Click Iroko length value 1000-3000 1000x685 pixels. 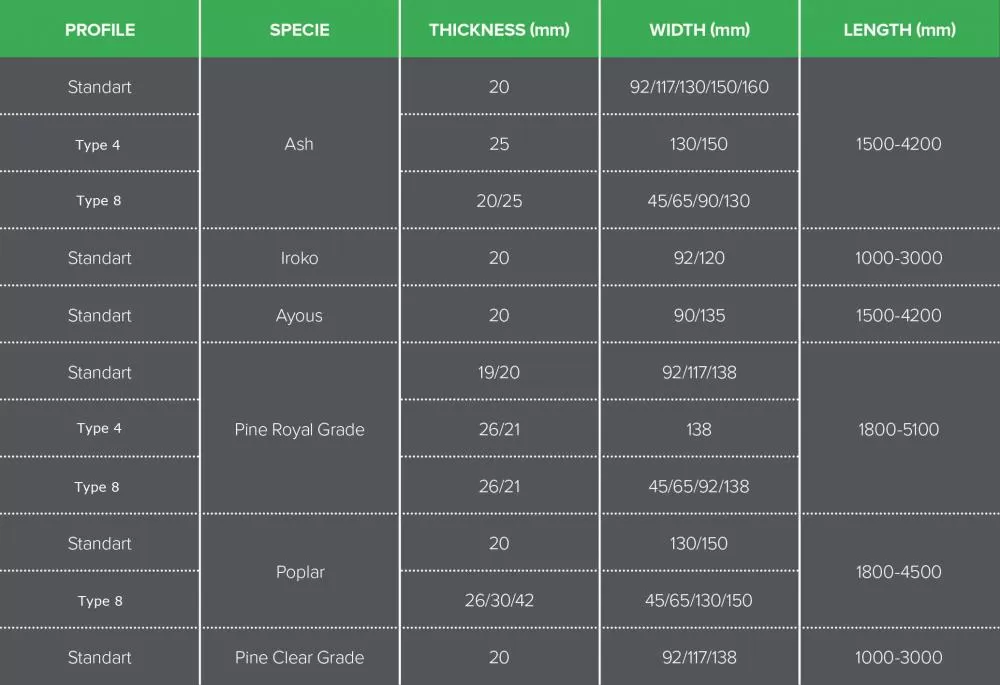pyautogui.click(x=899, y=258)
